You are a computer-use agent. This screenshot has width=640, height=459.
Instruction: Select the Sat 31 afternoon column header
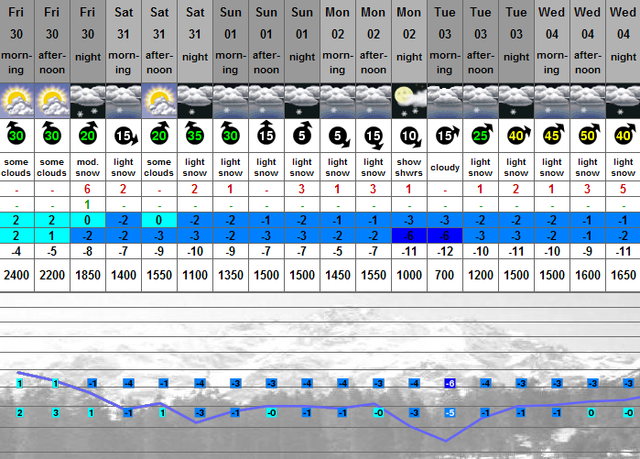(160, 41)
